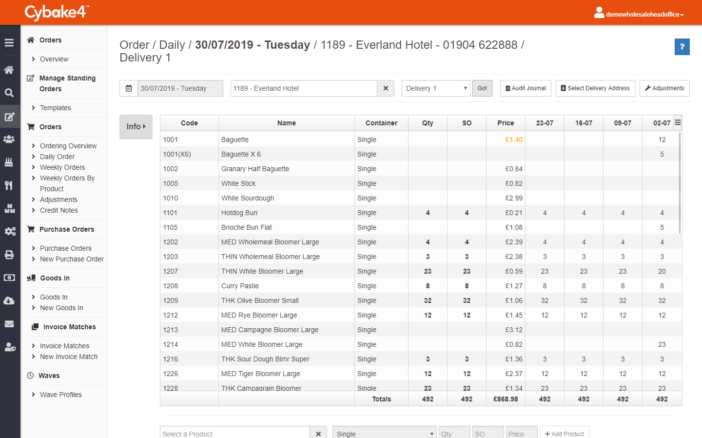Click the Adjustments wrench button
702x438 pixels.
pos(664,88)
